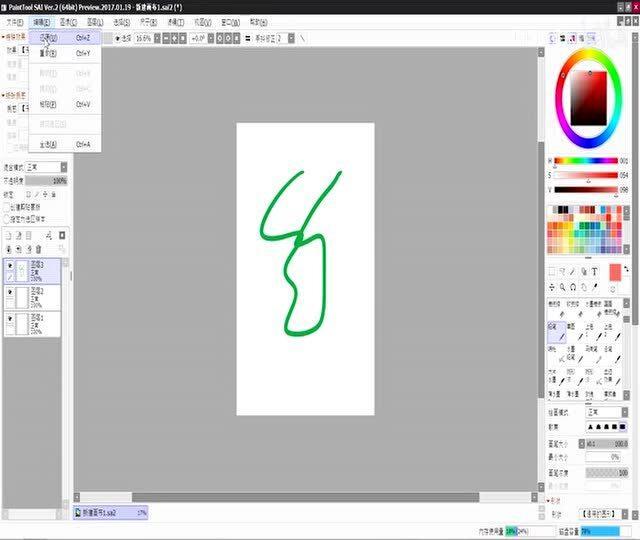Screen dimensions: 640x540
Task: Click the document tab at bottom of canvas
Action: coord(112,511)
